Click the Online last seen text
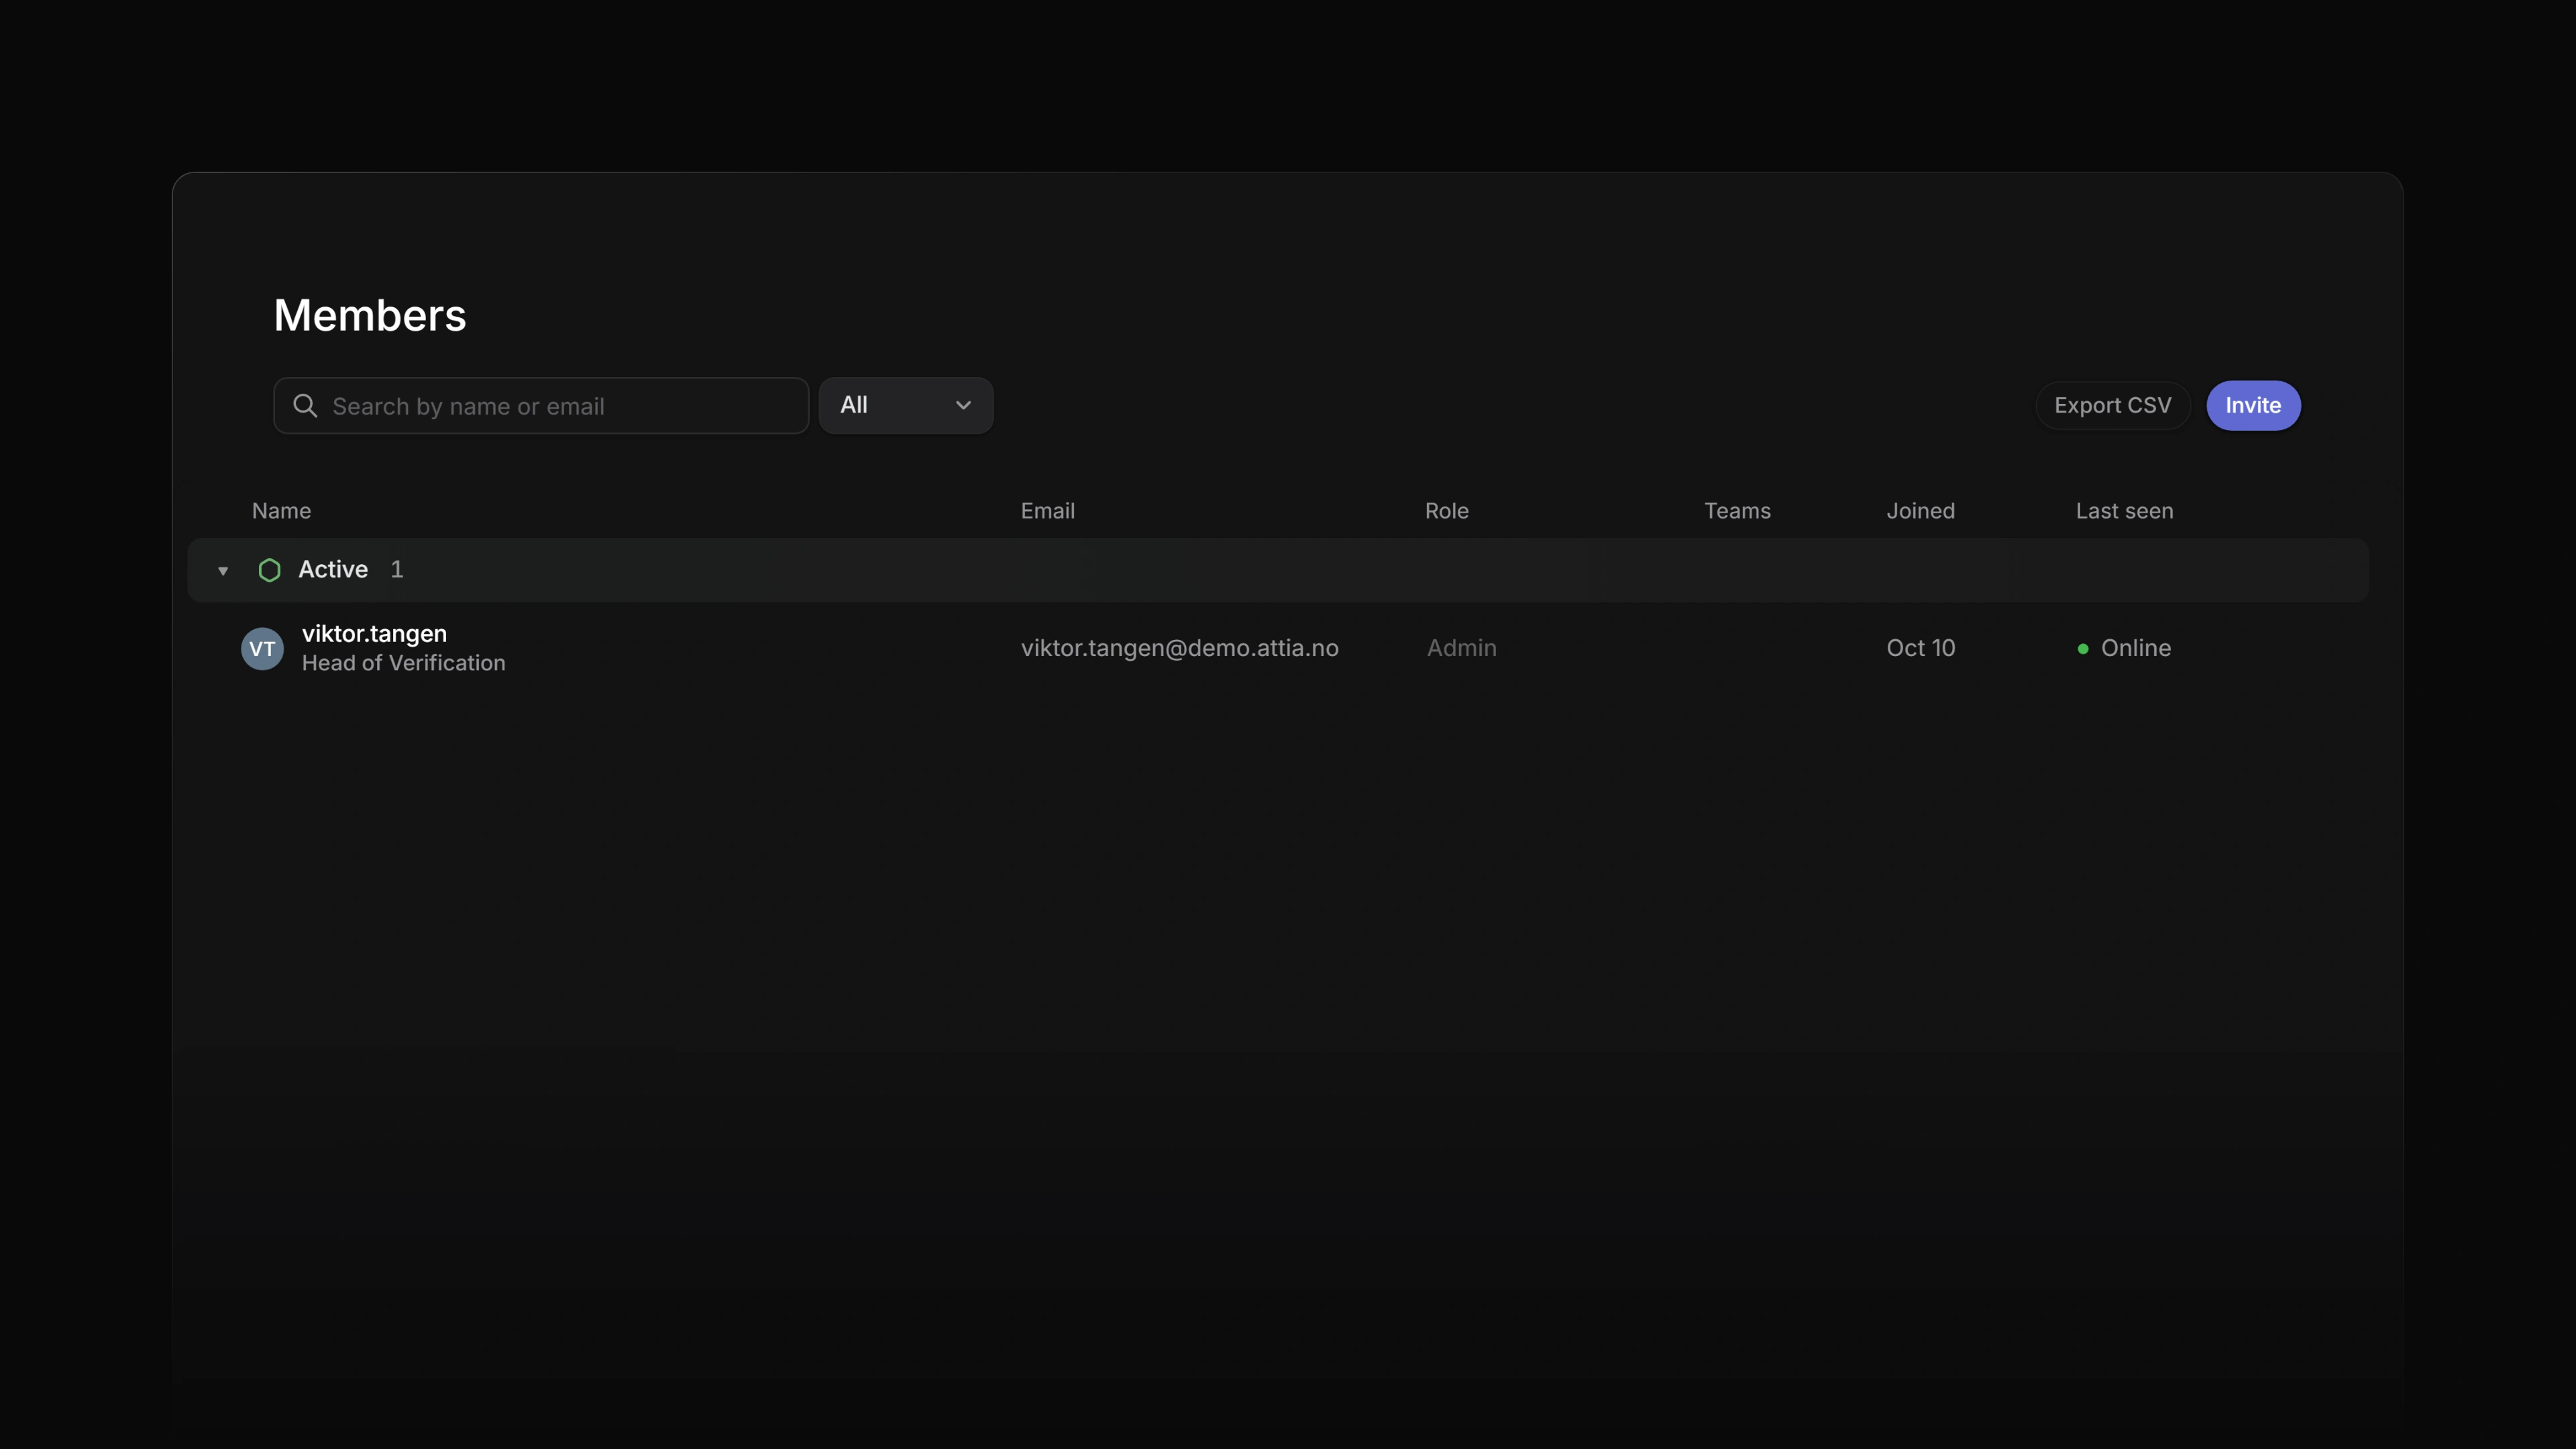This screenshot has width=2576, height=1449. (x=2135, y=648)
